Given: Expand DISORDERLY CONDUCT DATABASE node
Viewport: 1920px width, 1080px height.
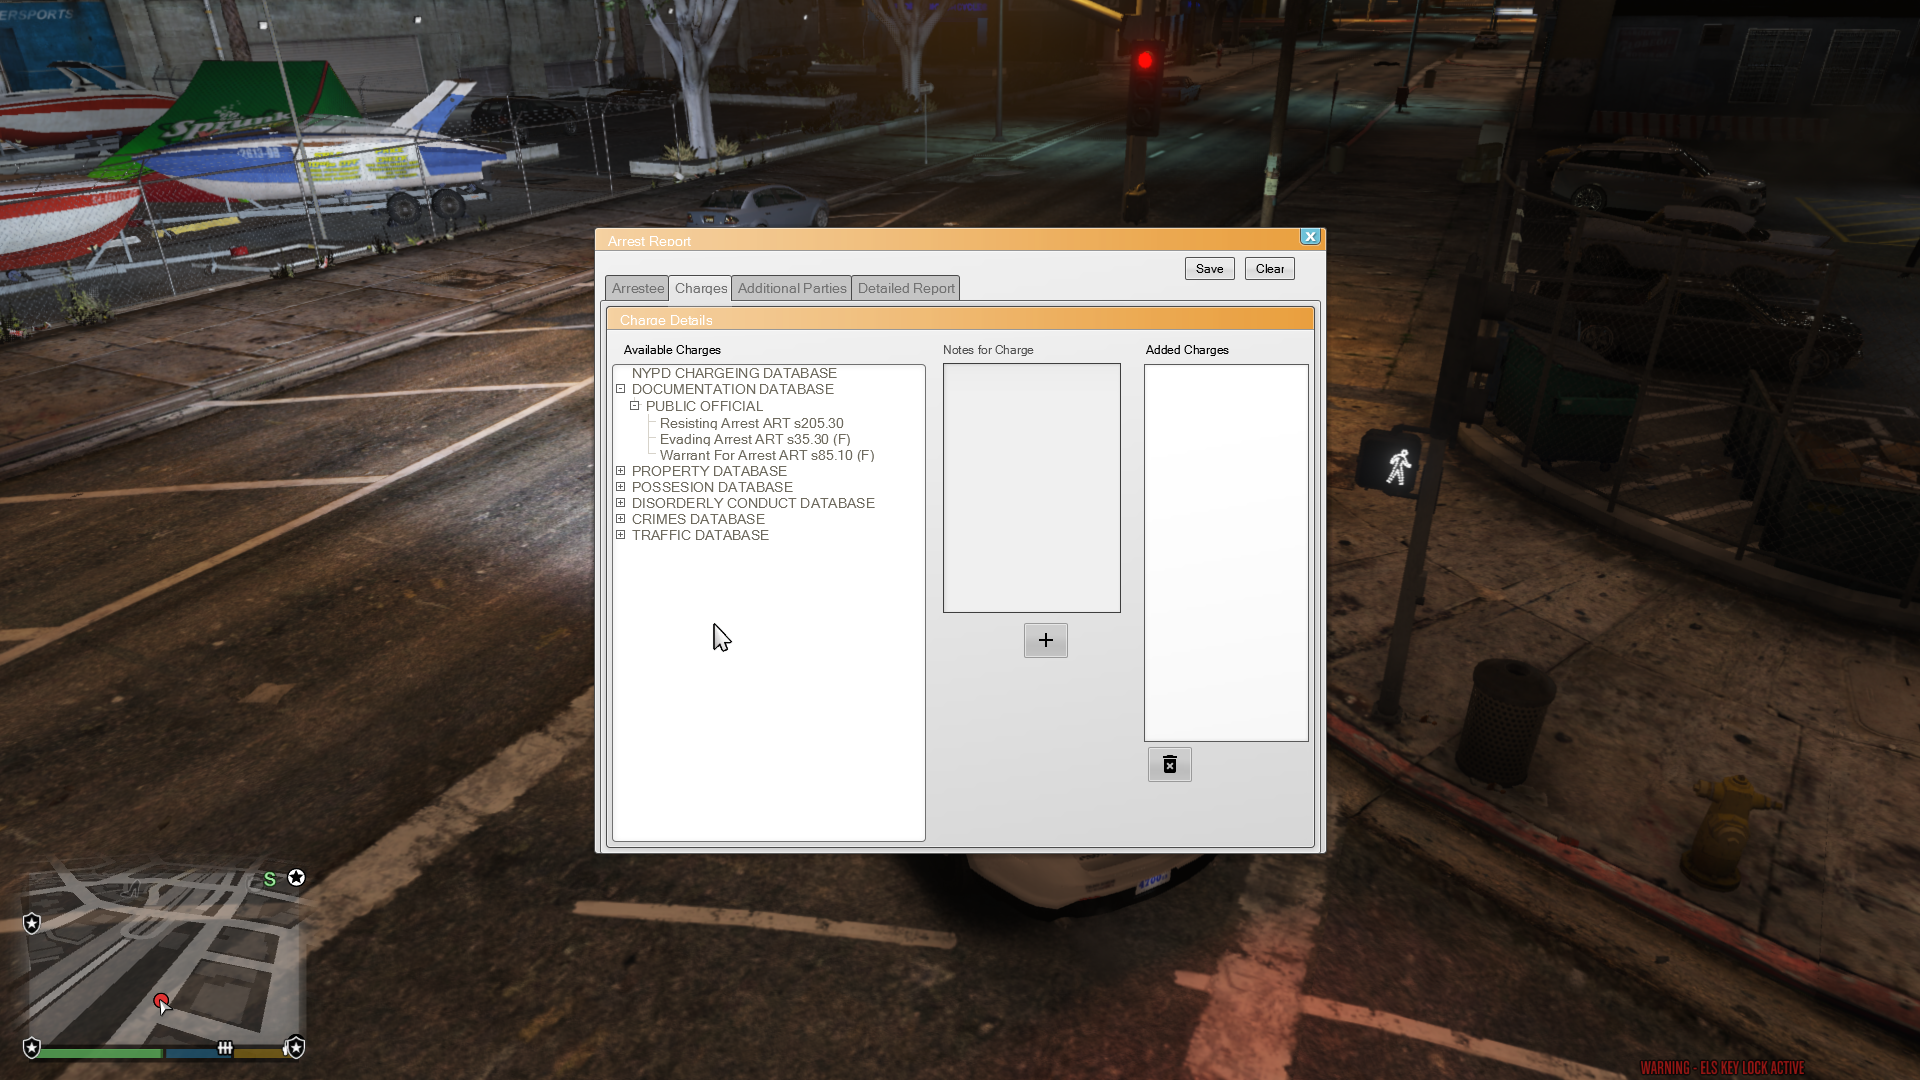Looking at the screenshot, I should click(x=621, y=503).
